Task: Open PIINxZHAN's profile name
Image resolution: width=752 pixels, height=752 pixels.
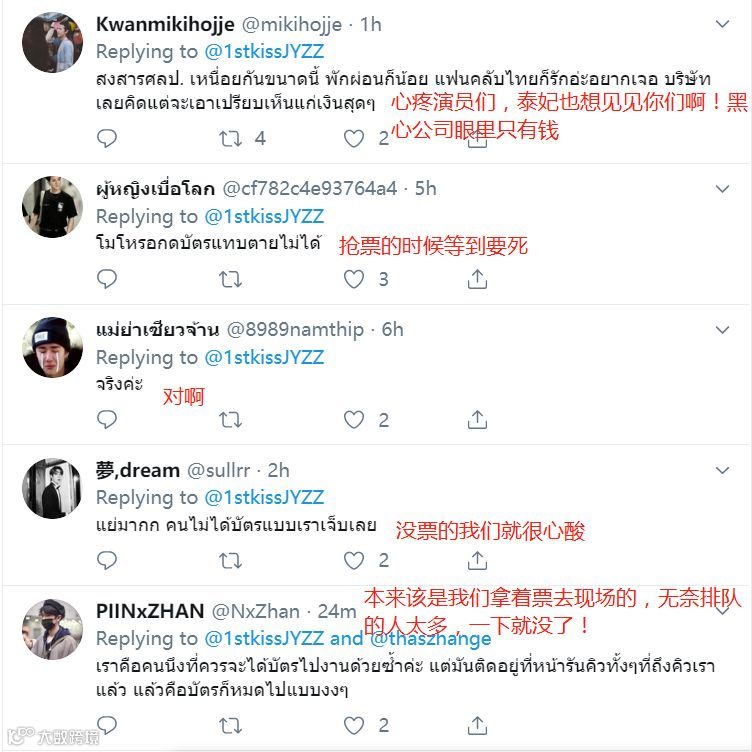Action: point(150,611)
